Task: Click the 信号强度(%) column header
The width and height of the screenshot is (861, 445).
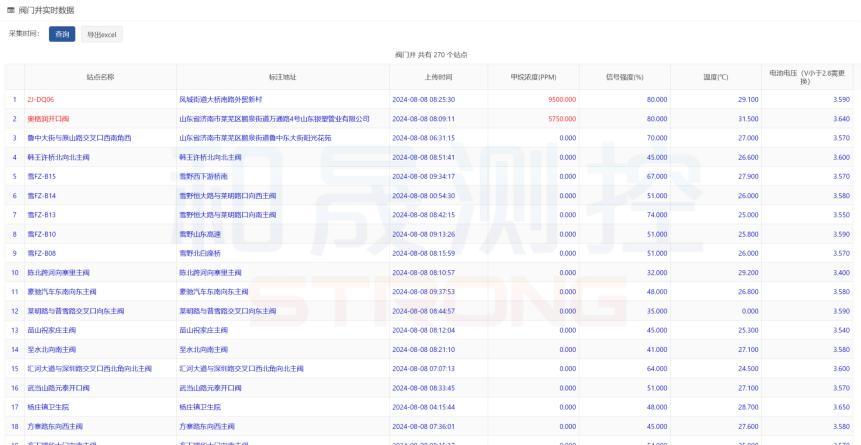Action: (625, 77)
